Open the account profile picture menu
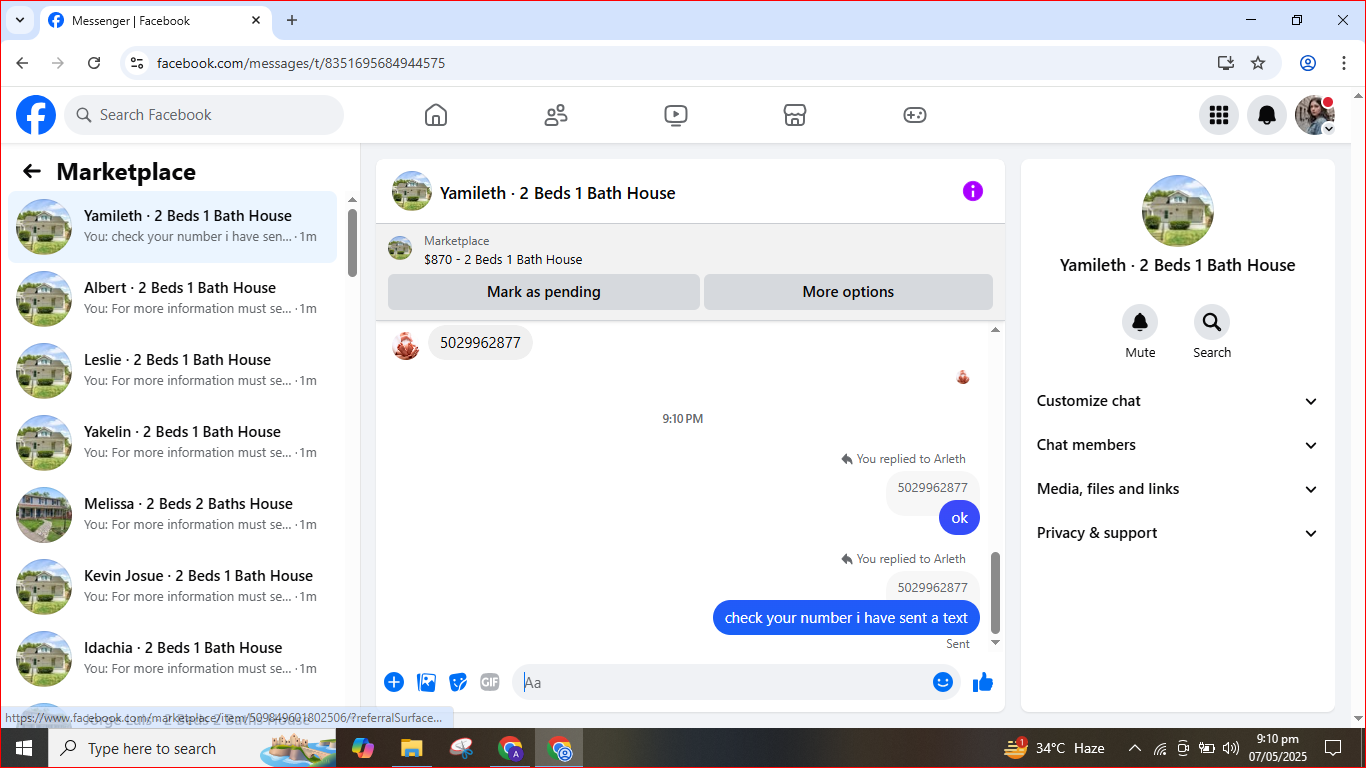This screenshot has height=768, width=1366. 1315,115
